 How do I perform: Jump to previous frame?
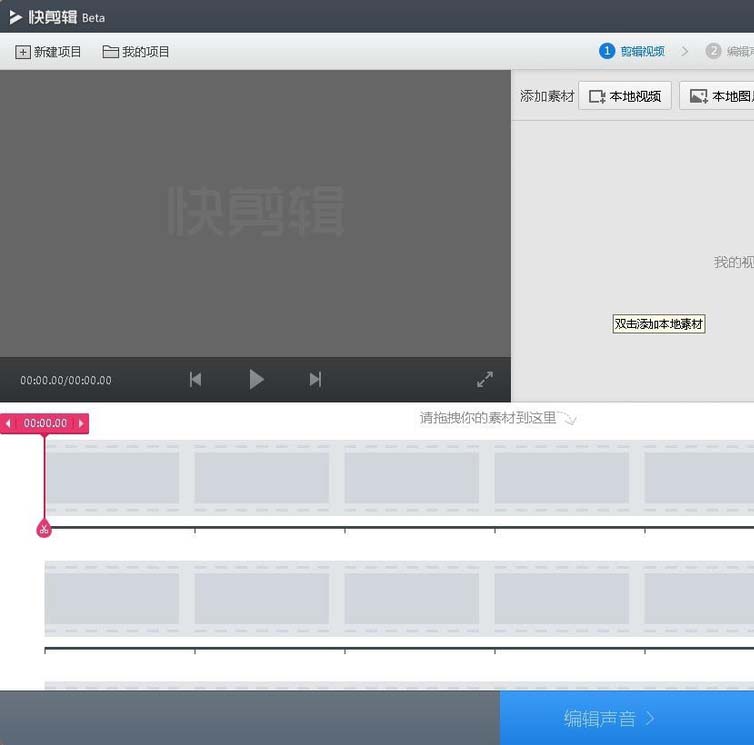tap(195, 379)
